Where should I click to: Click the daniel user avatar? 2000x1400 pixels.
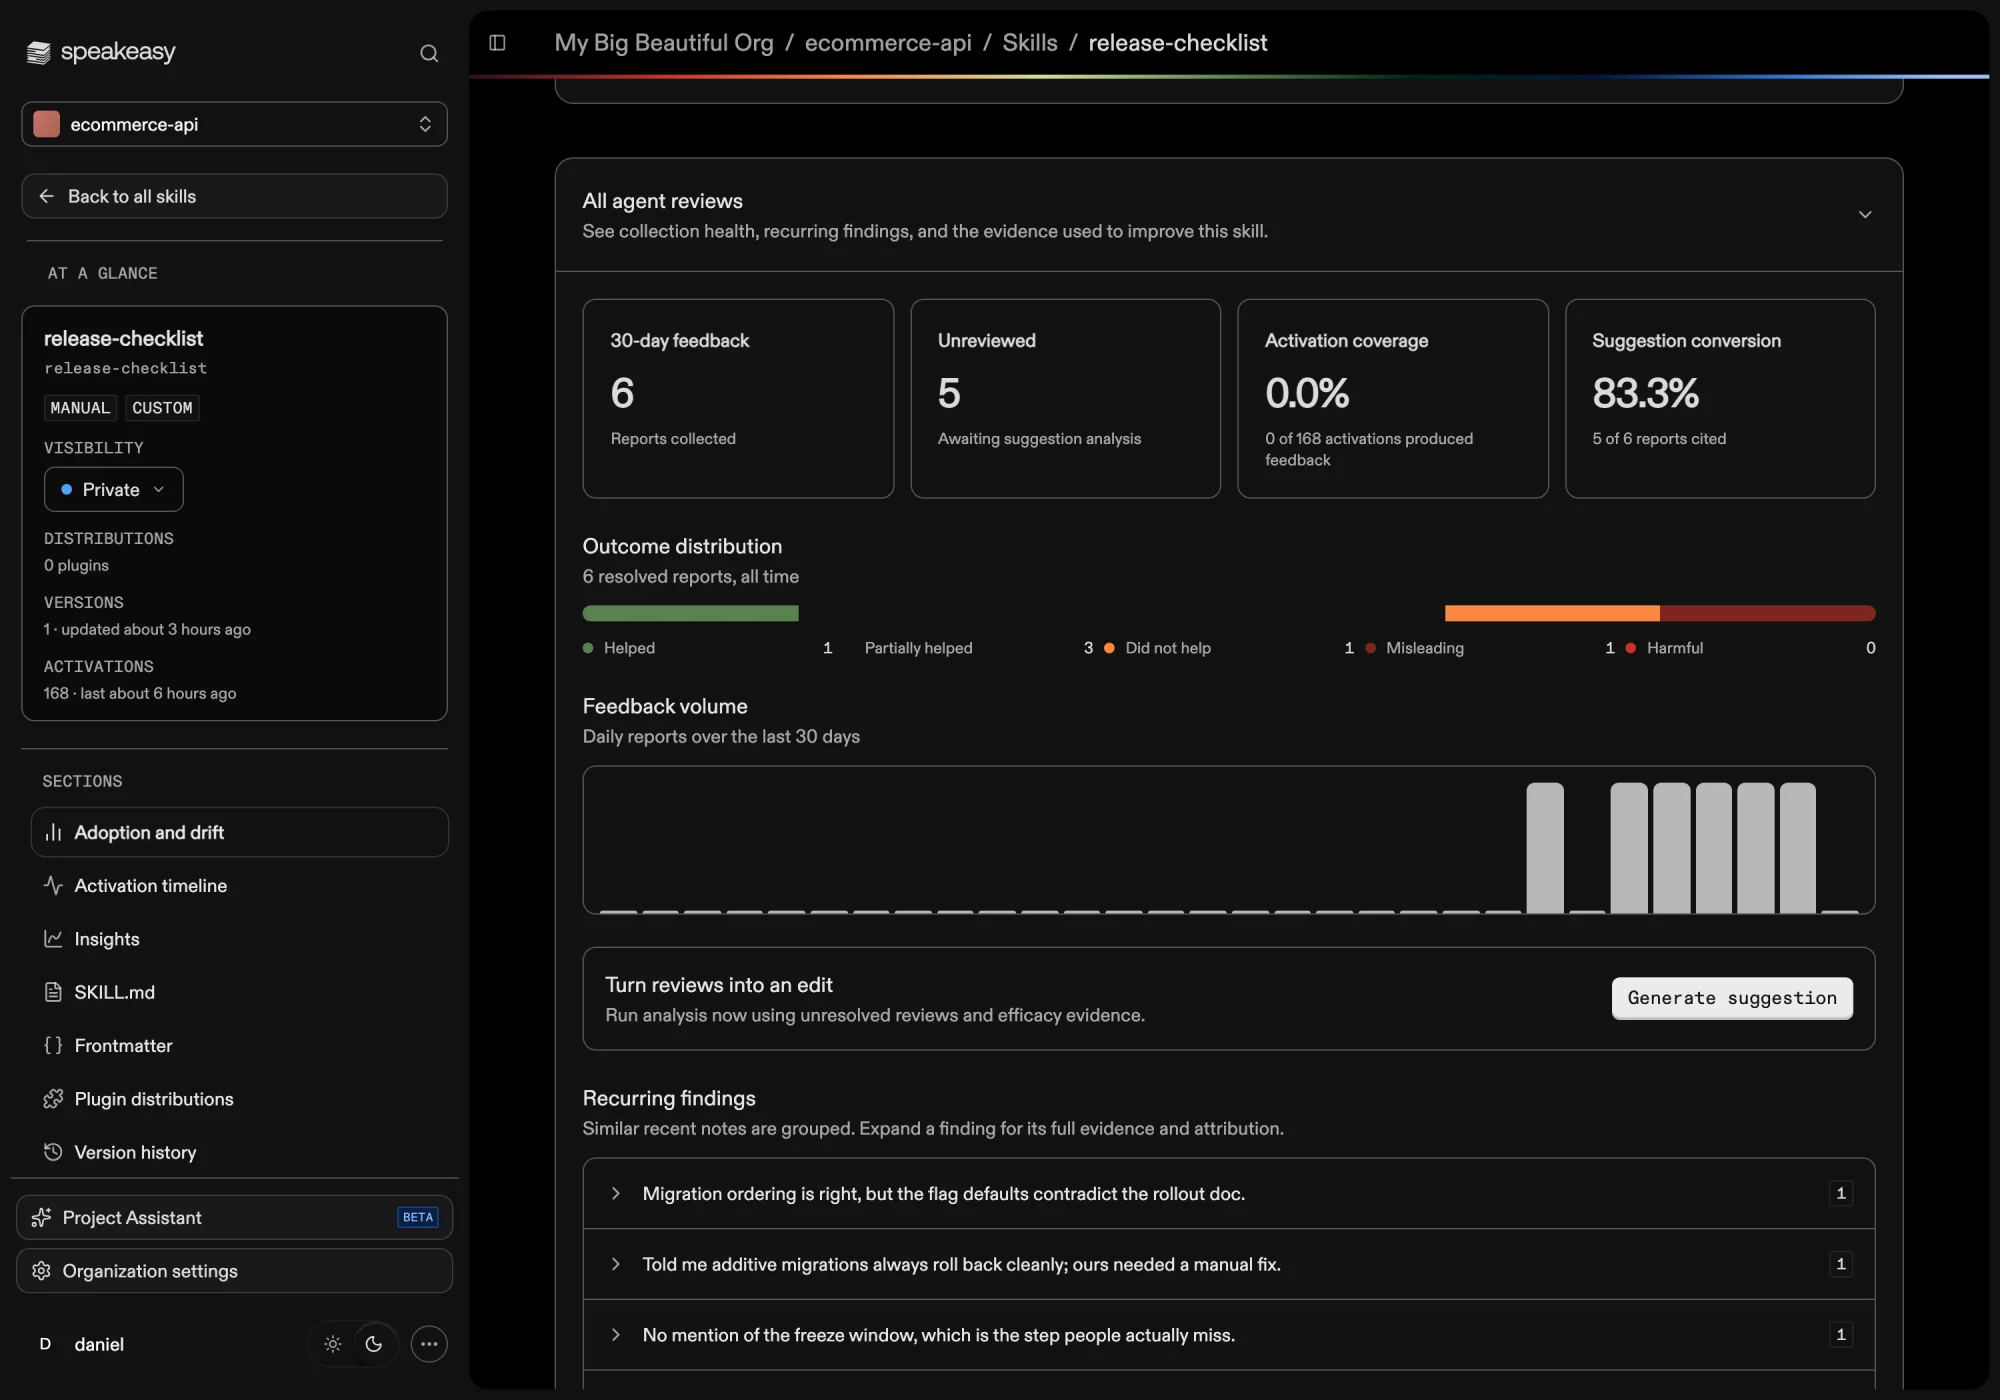[x=45, y=1344]
